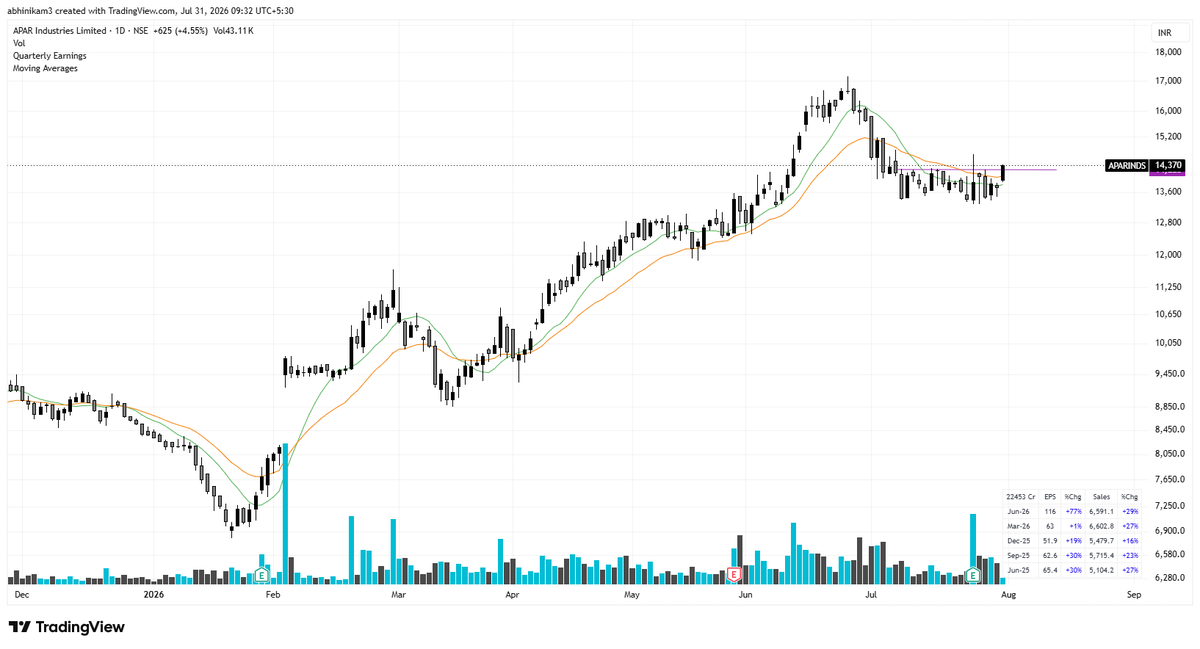Click the 17,000 price axis label

[1168, 81]
